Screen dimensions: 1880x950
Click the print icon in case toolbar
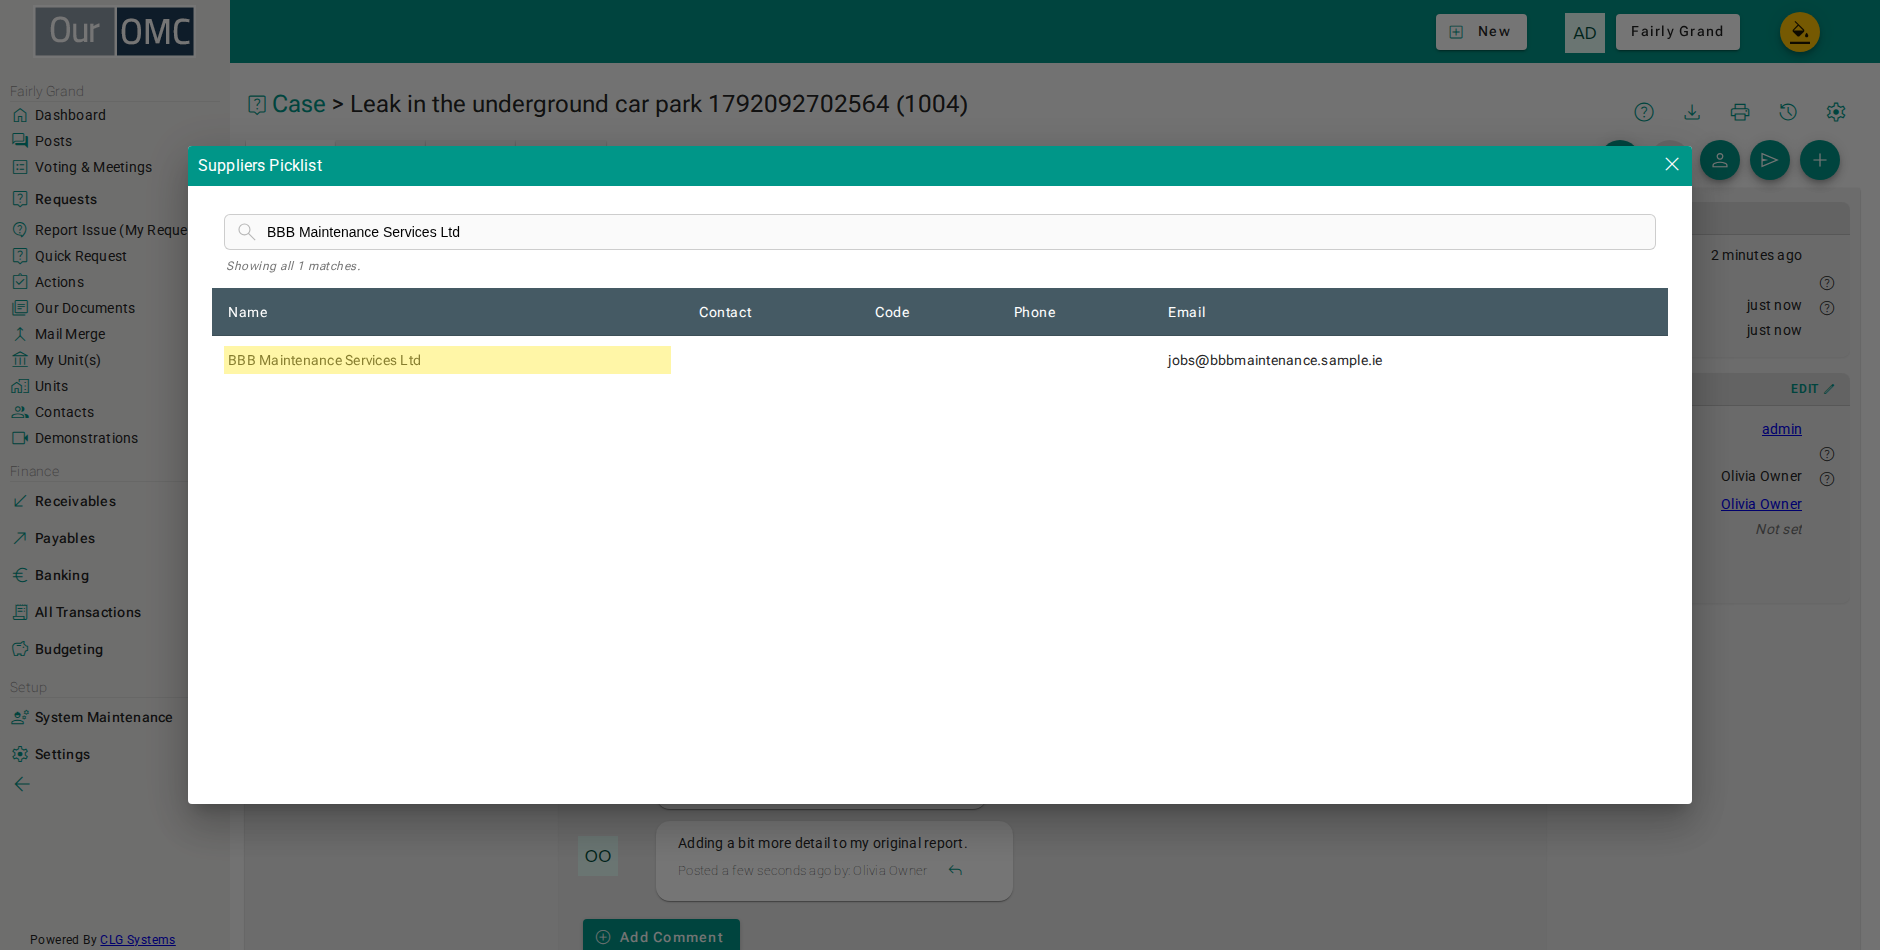point(1740,112)
